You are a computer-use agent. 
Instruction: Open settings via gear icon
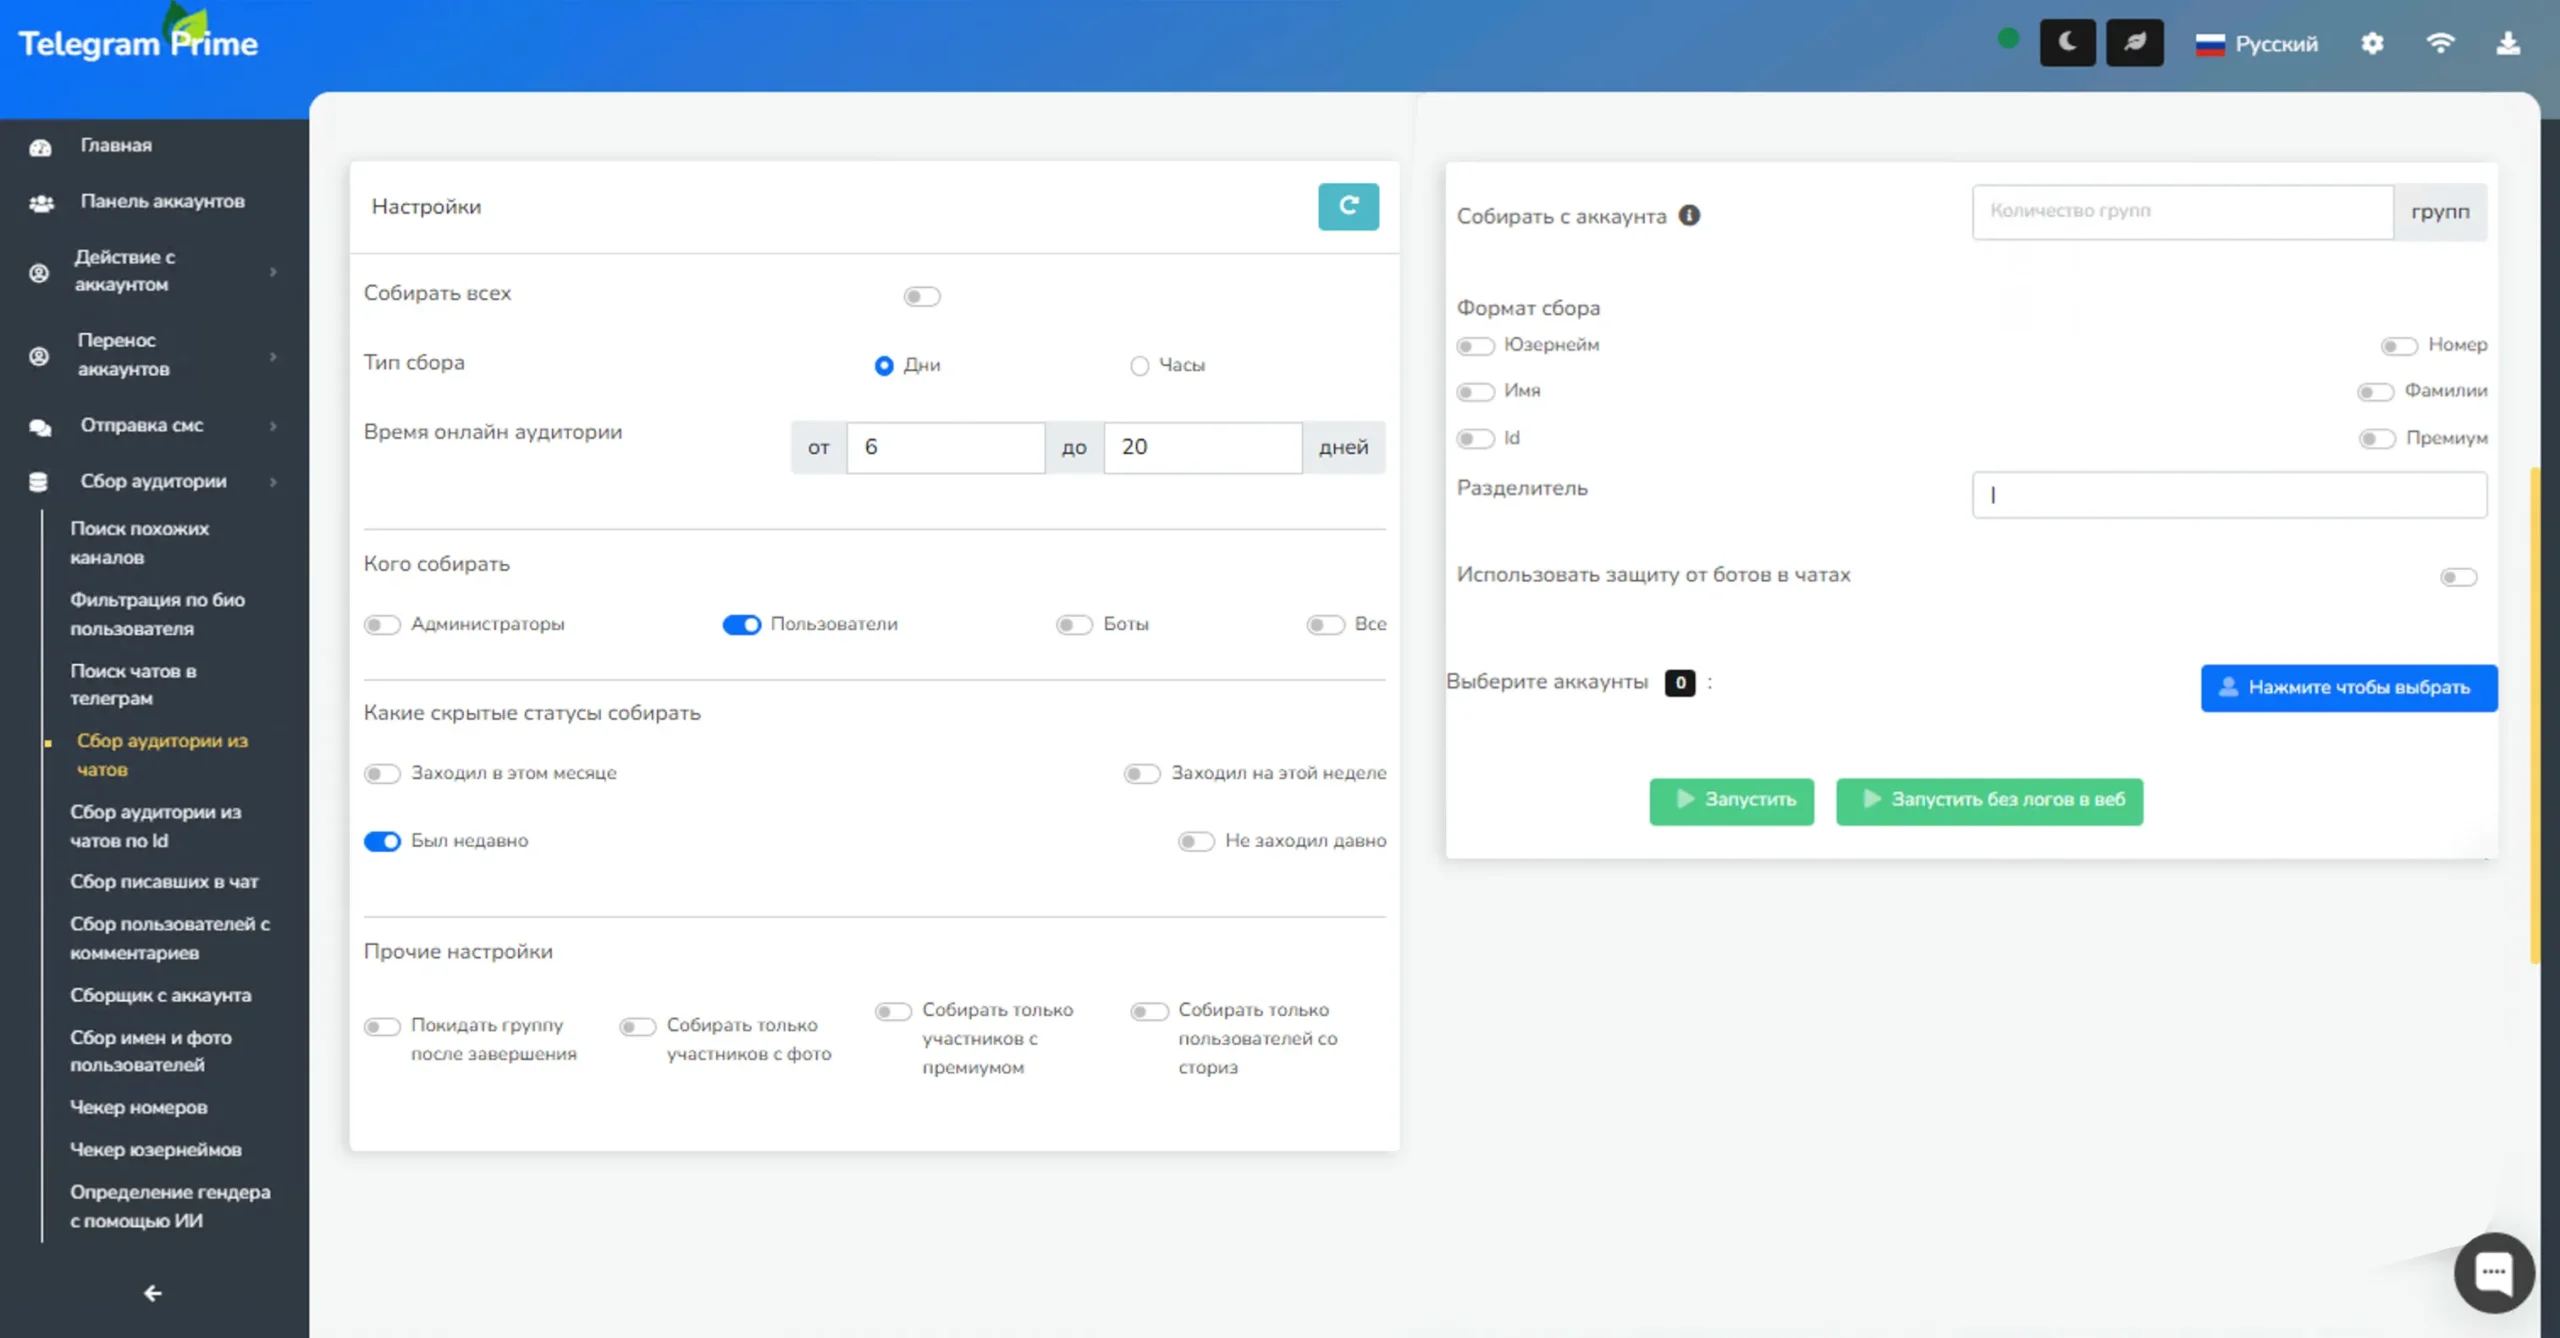[2372, 44]
